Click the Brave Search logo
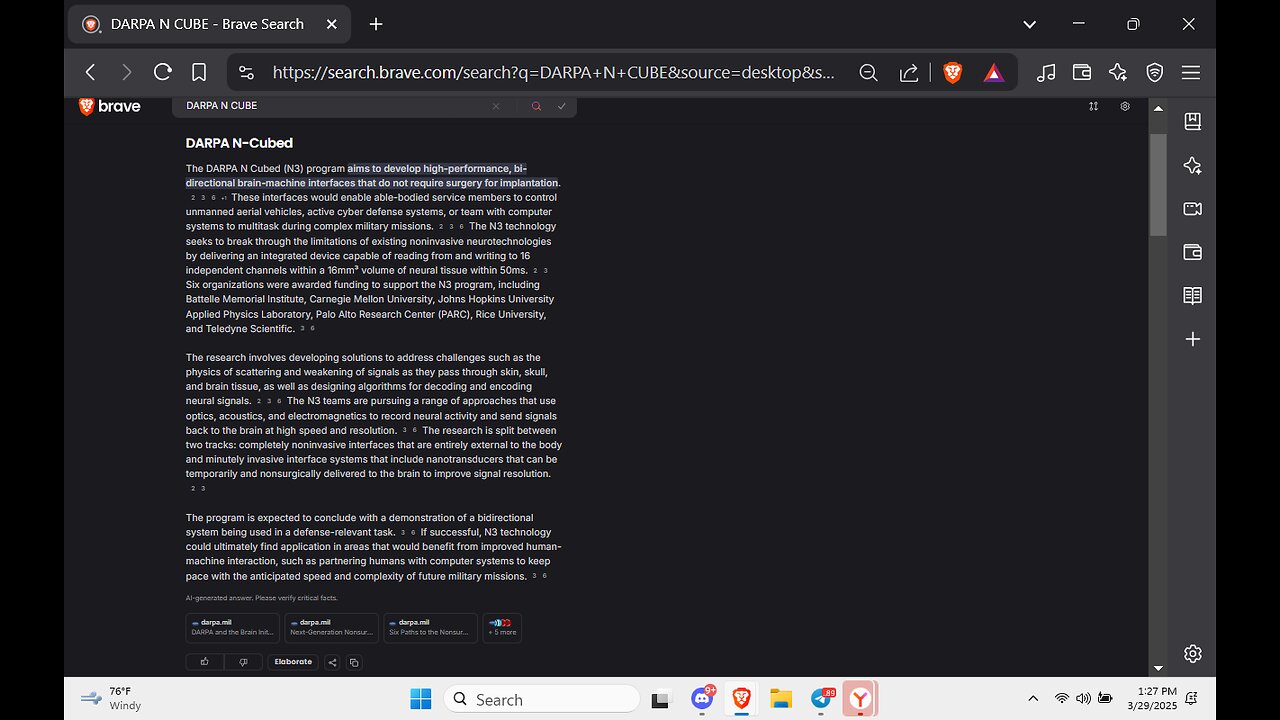This screenshot has height=720, width=1280. point(109,106)
